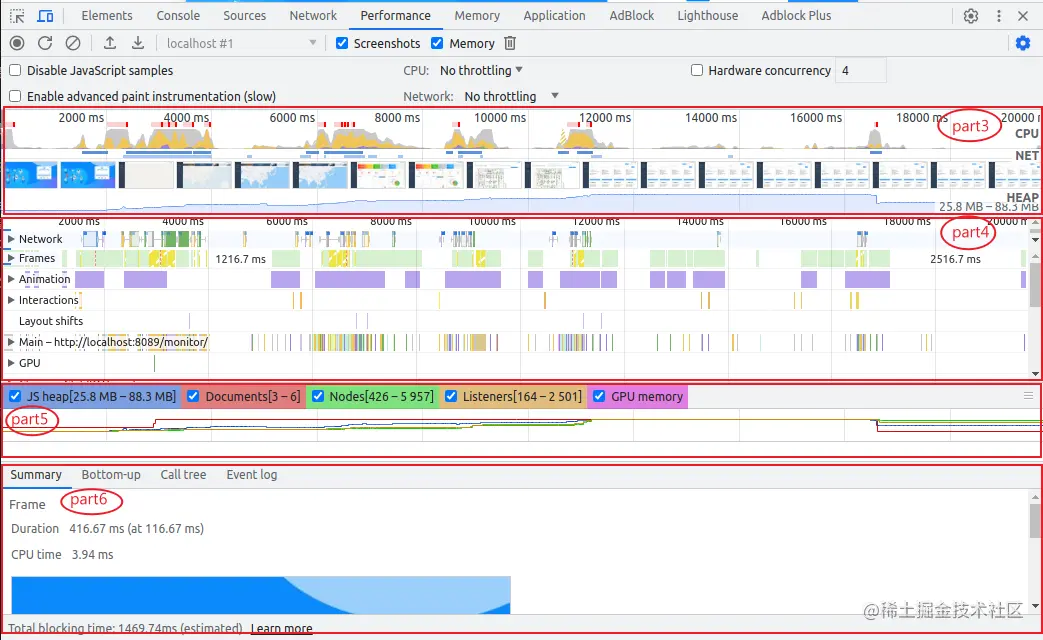The image size is (1043, 640).
Task: Click the 1216.7 ms frame label
Action: [240, 259]
